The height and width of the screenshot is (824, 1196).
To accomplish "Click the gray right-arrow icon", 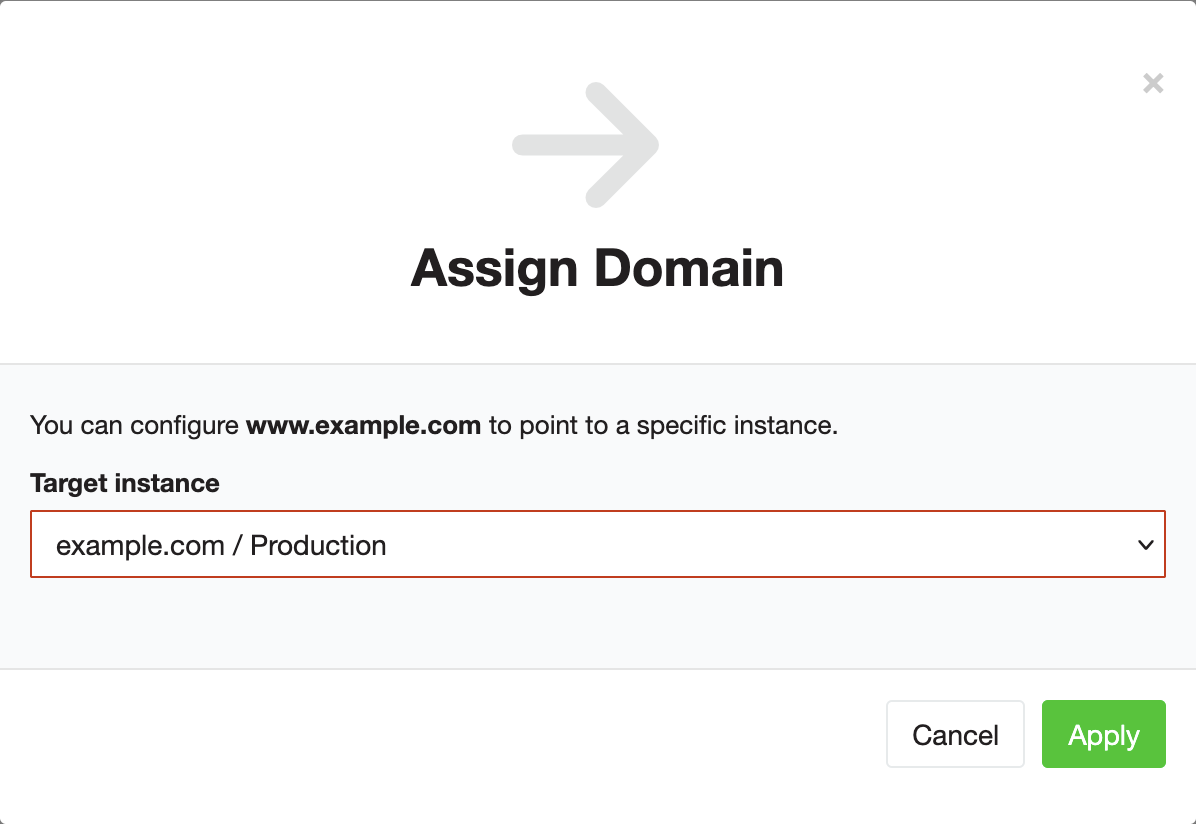I will coord(586,145).
